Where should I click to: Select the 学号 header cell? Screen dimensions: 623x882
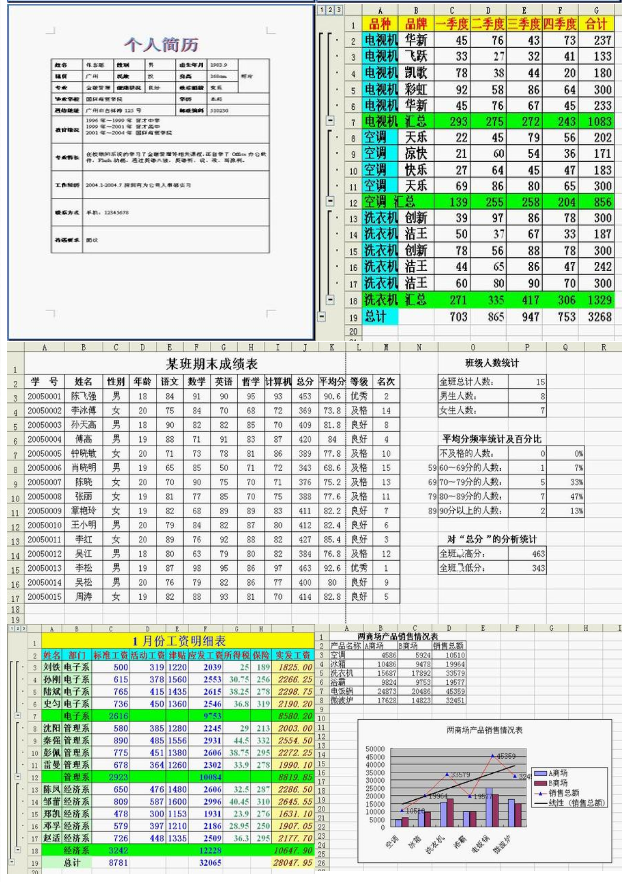click(44, 381)
